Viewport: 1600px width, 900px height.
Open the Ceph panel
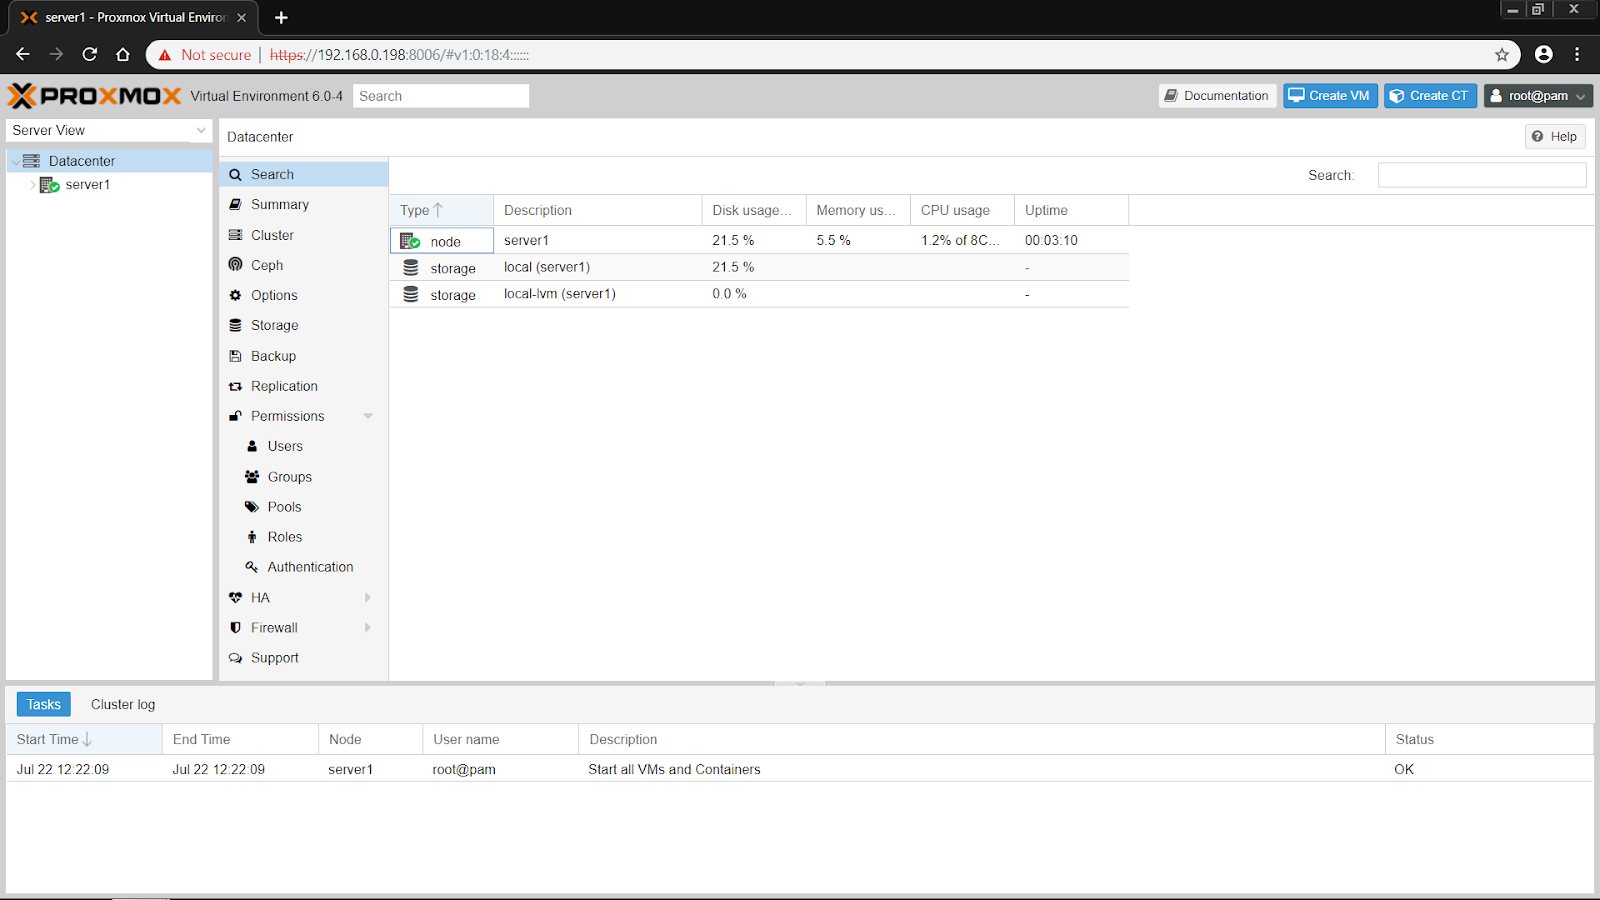tap(266, 264)
